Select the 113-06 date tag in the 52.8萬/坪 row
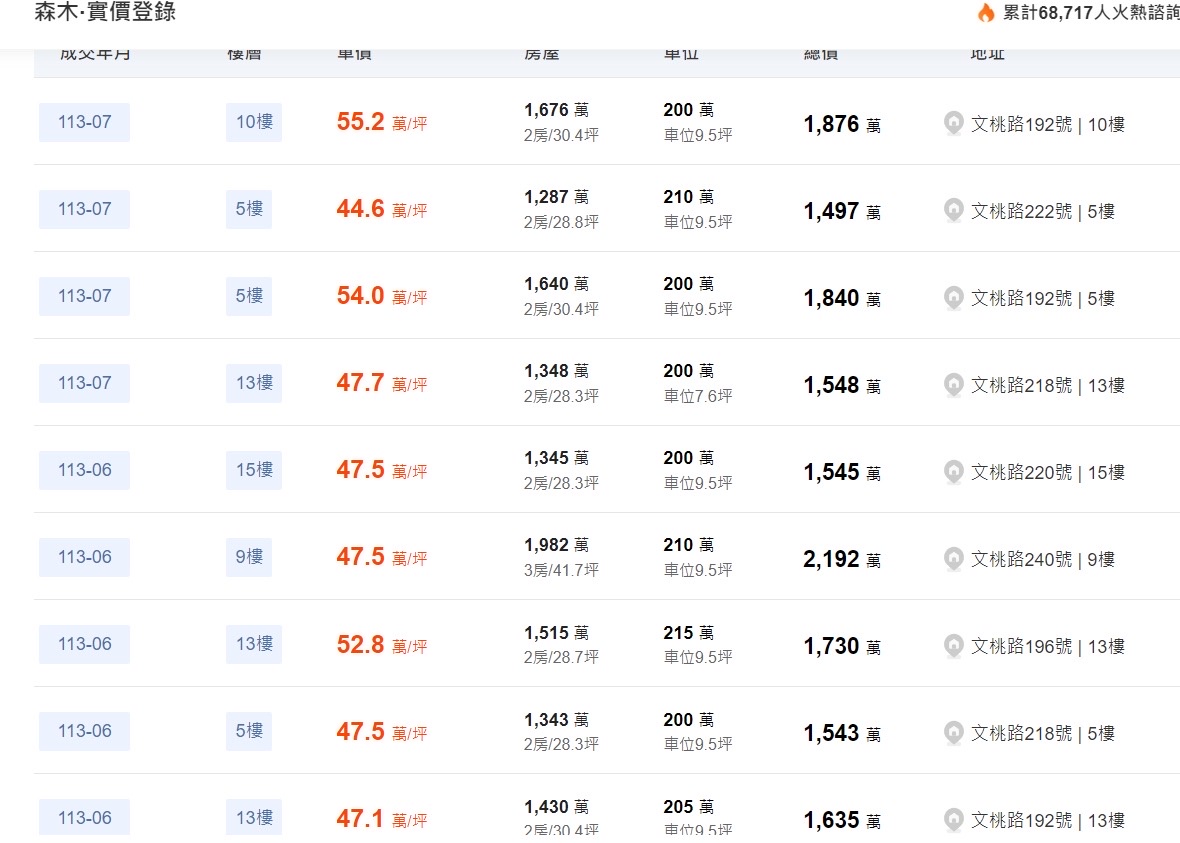Viewport: 1180px width, 843px height. 85,644
